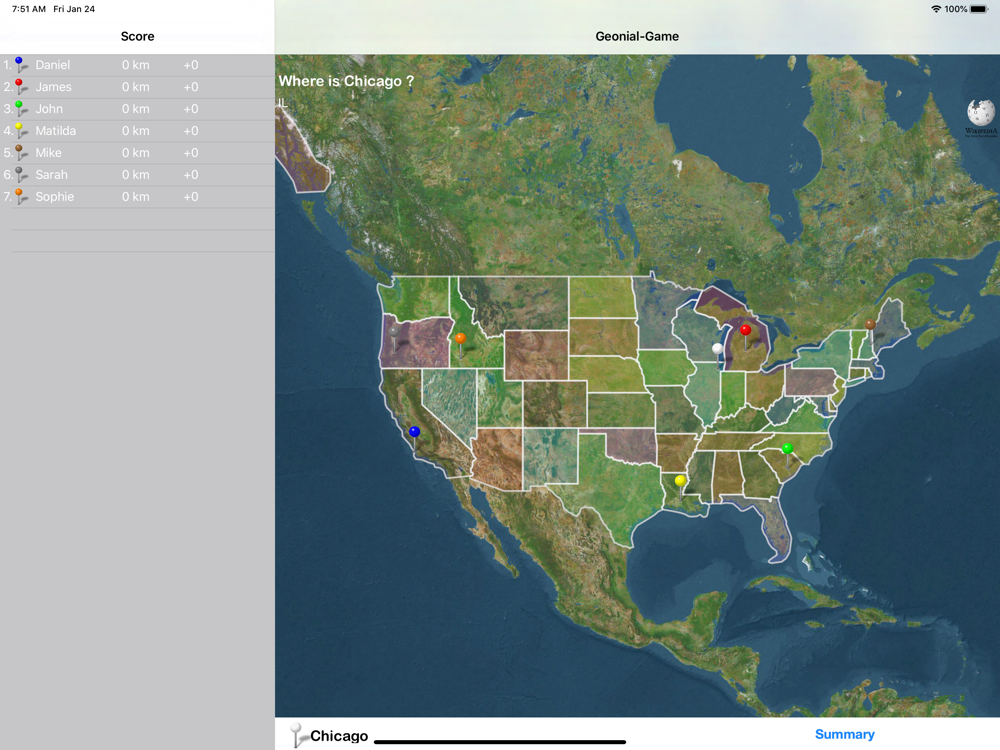Click the Geonial-Game title
The width and height of the screenshot is (1000, 750).
[x=636, y=36]
